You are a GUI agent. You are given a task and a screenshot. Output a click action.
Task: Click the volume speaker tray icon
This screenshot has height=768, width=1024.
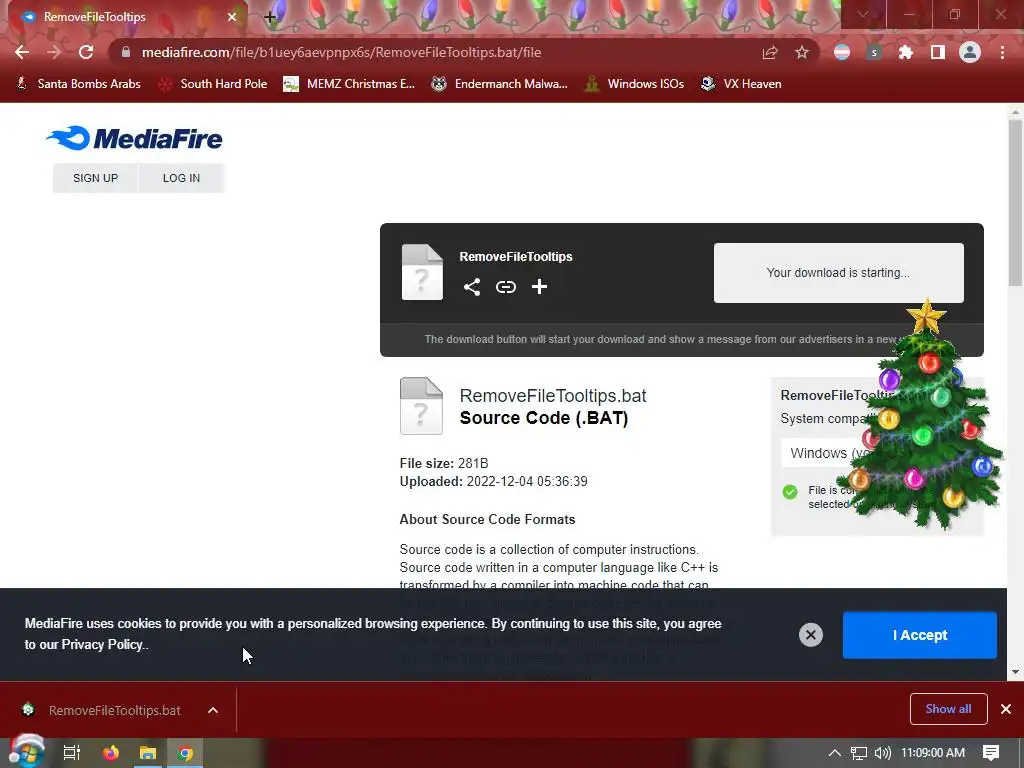tap(882, 753)
